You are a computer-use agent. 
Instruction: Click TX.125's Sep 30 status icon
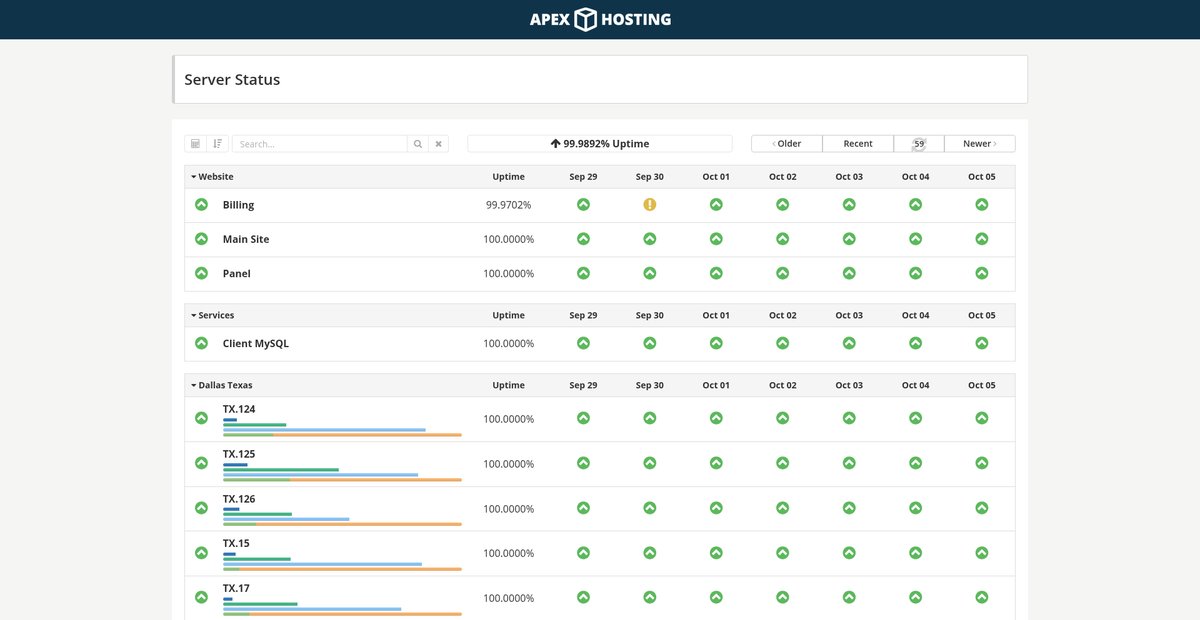[x=650, y=463]
